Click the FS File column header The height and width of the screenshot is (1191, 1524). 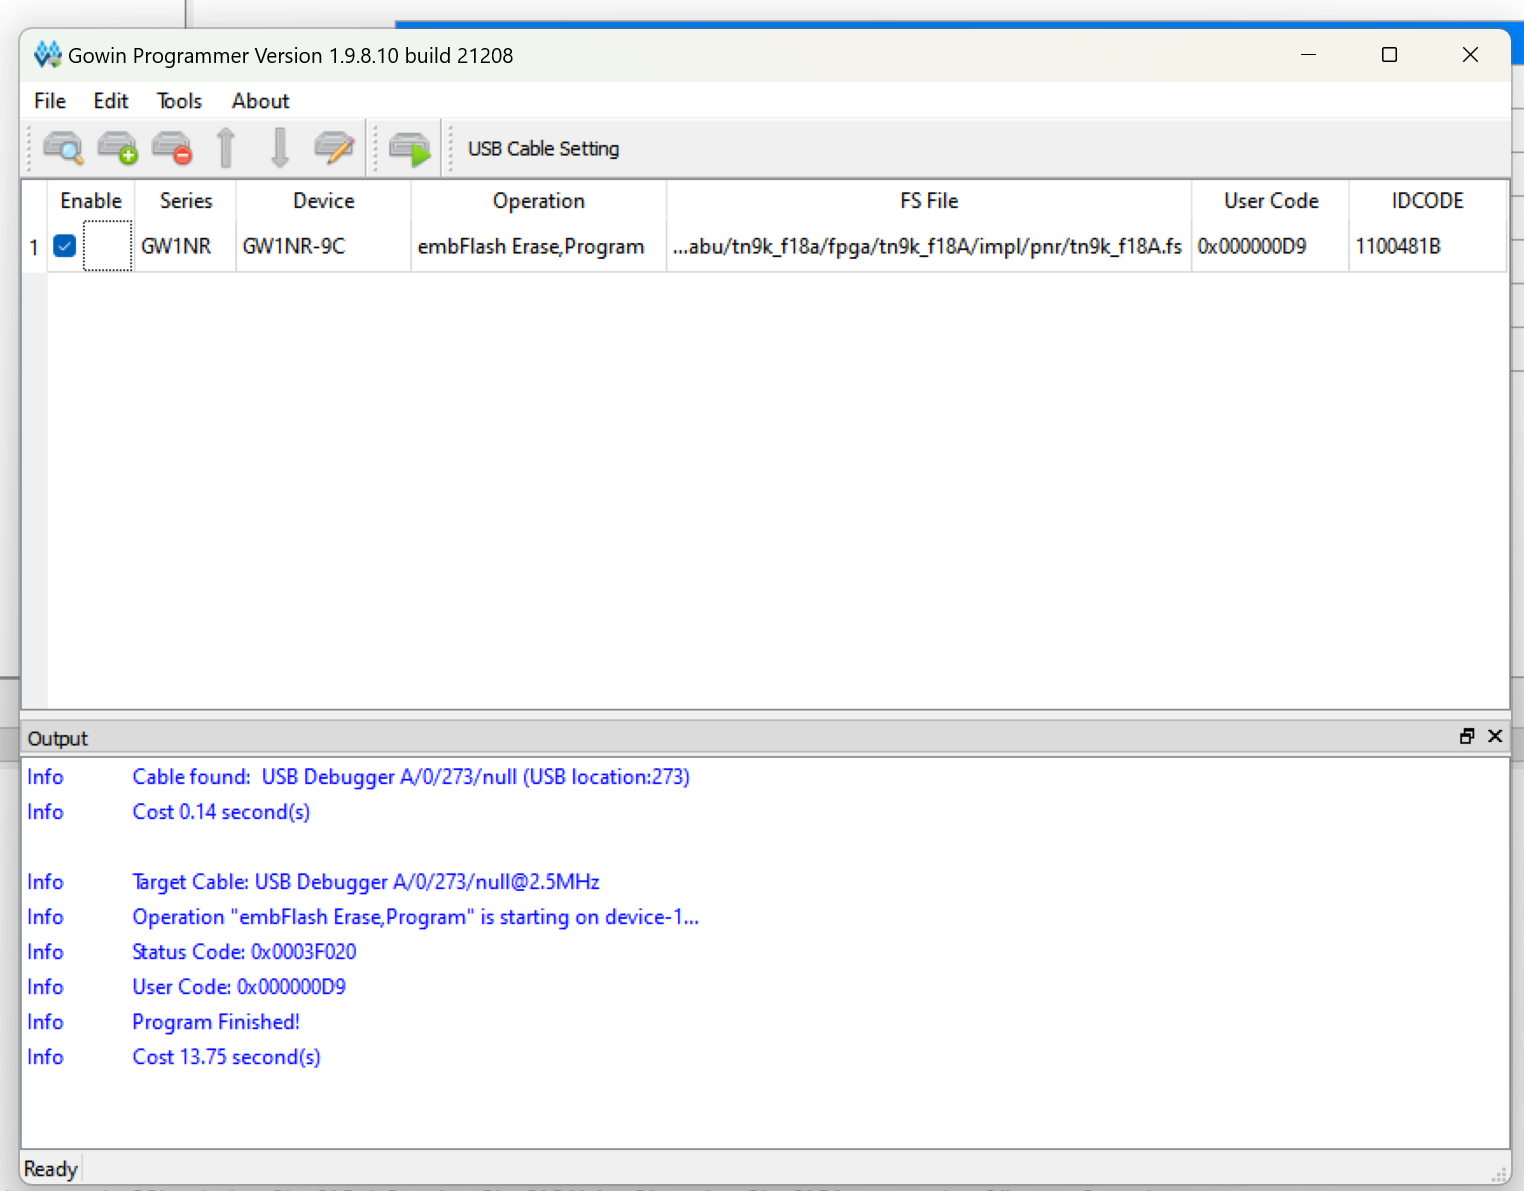[929, 201]
